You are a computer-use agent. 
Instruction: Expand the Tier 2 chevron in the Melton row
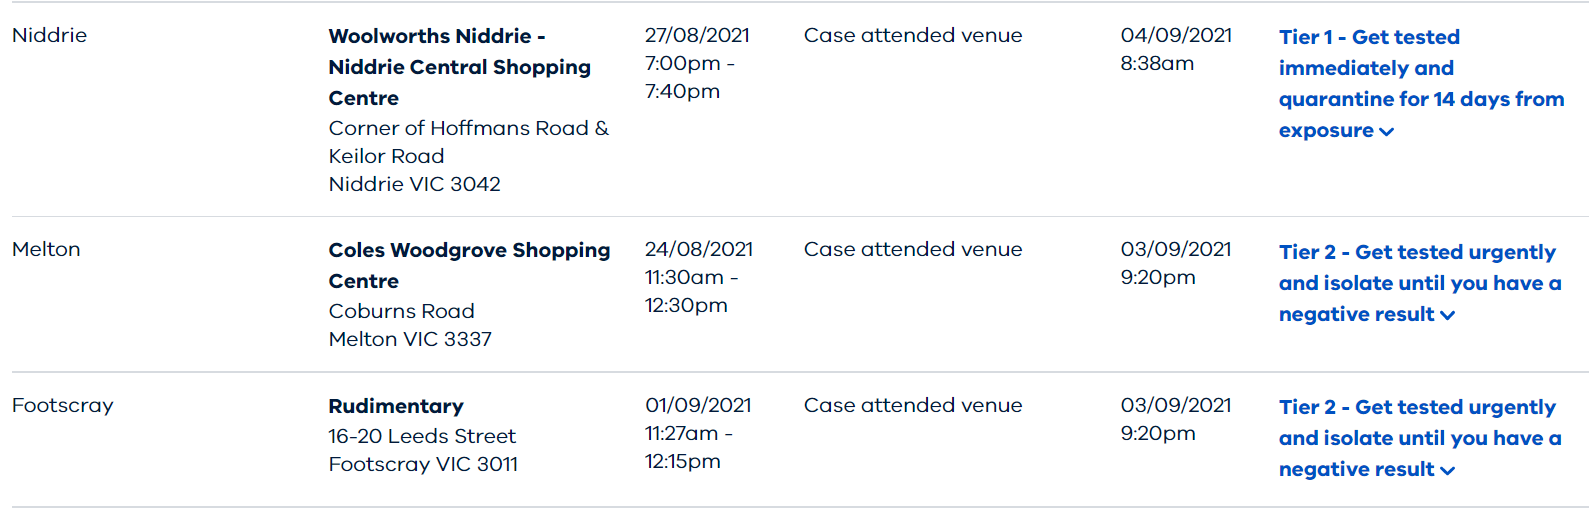click(1447, 316)
